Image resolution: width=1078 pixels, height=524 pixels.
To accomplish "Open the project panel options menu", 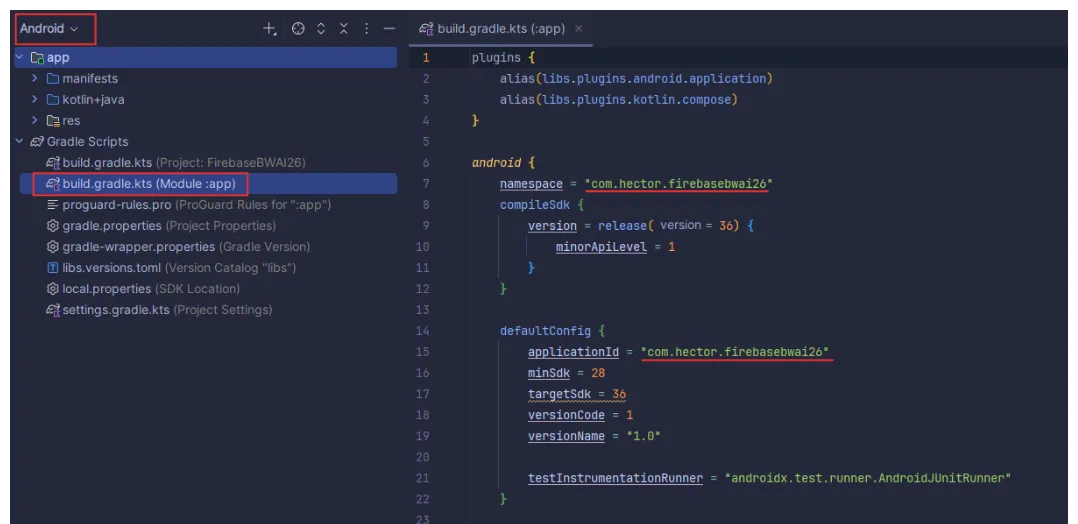I will pyautogui.click(x=366, y=28).
